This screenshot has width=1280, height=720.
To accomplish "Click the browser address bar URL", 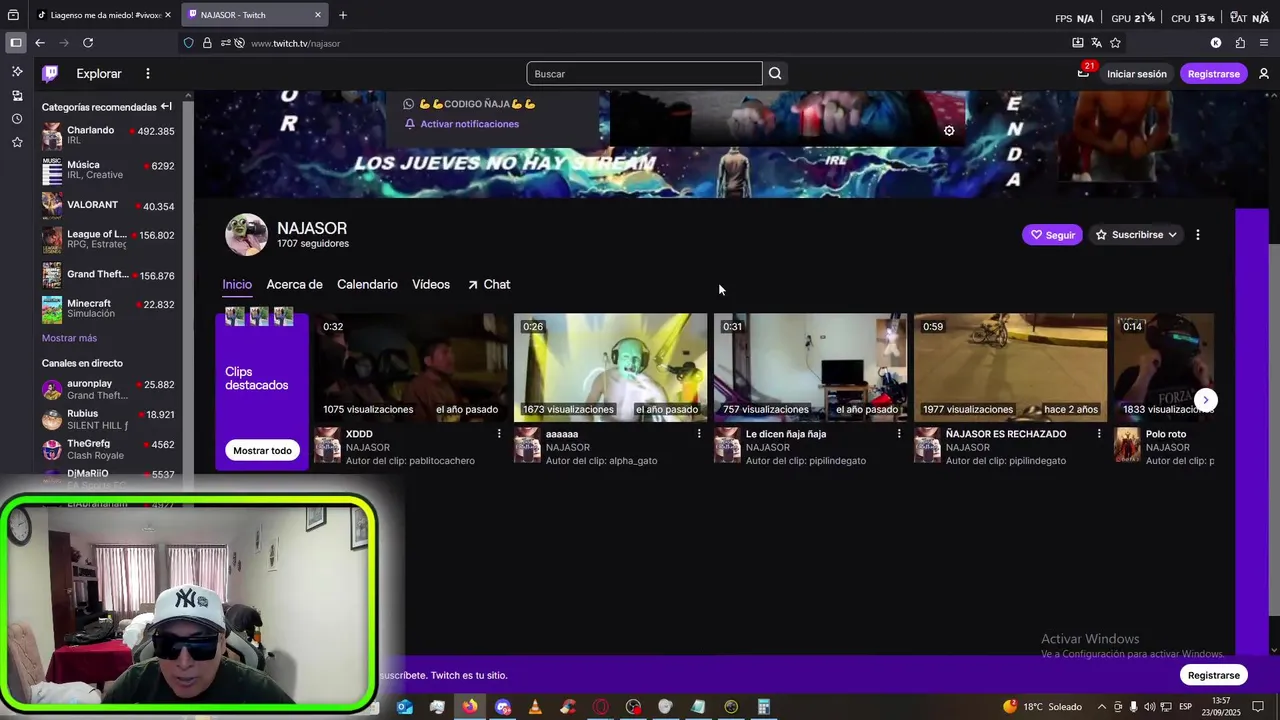I will [295, 43].
